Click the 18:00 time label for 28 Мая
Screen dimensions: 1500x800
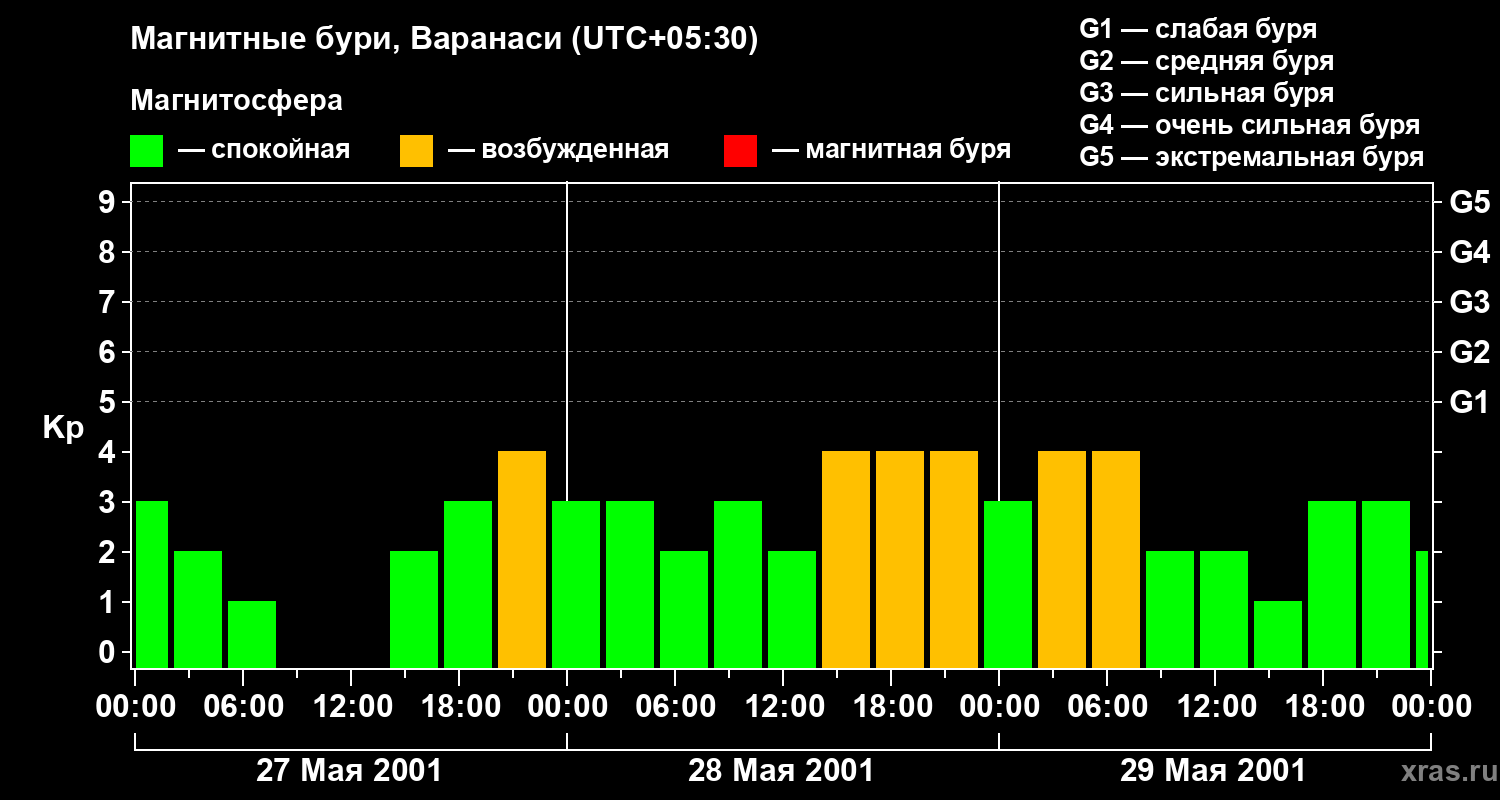(891, 706)
